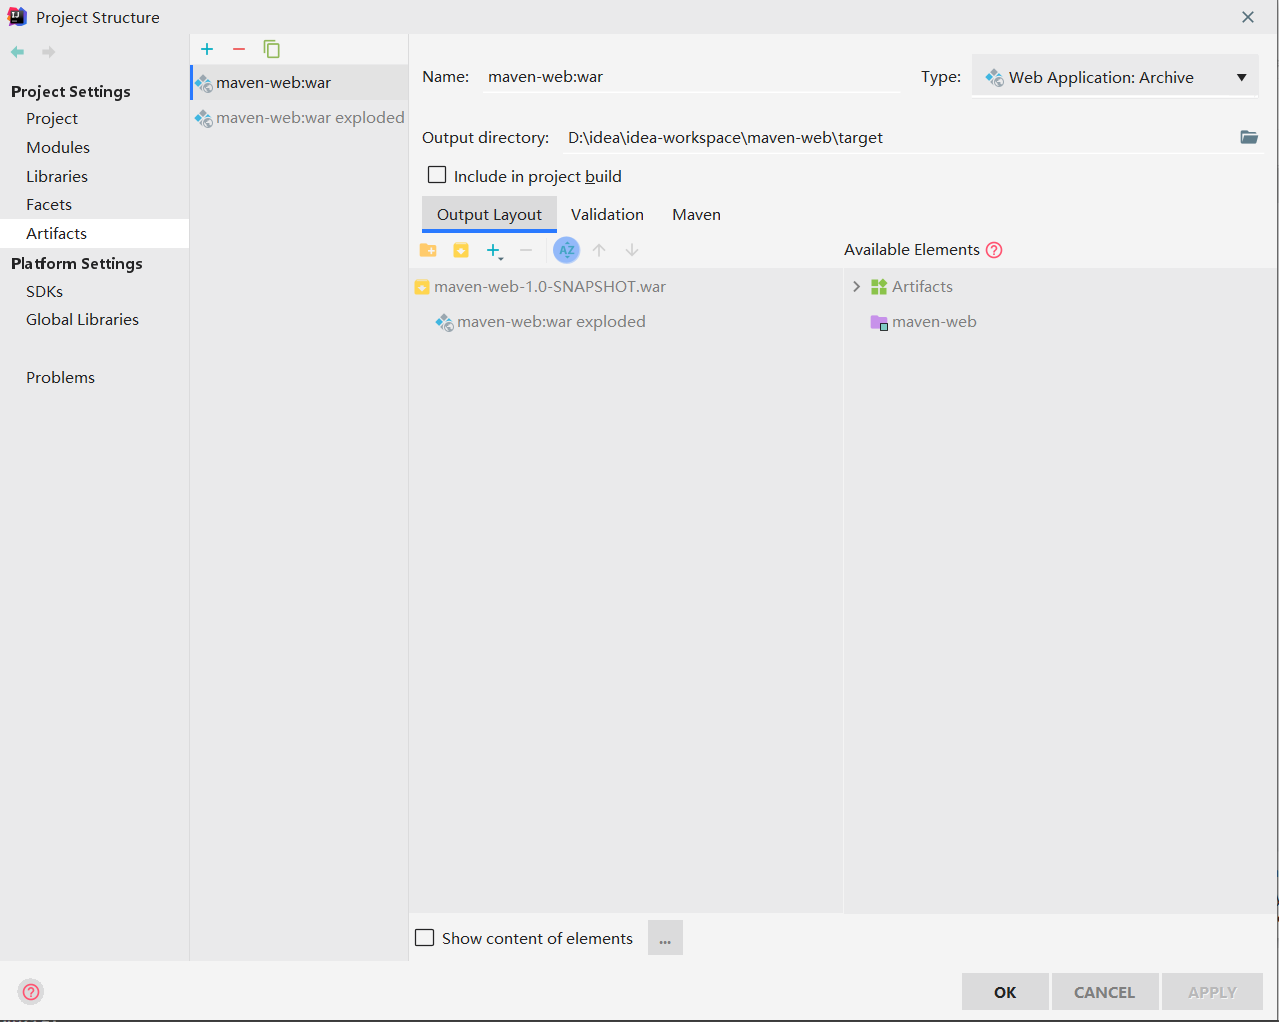Select maven-web:war exploded artifact in list
This screenshot has height=1022, width=1279.
coord(299,118)
